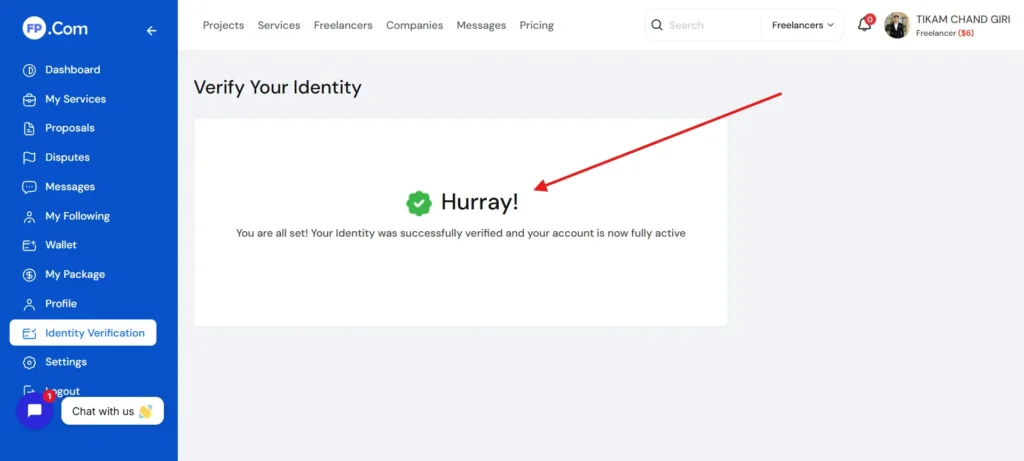The width and height of the screenshot is (1024, 461).
Task: Open Companies in the top navigation
Action: (414, 25)
